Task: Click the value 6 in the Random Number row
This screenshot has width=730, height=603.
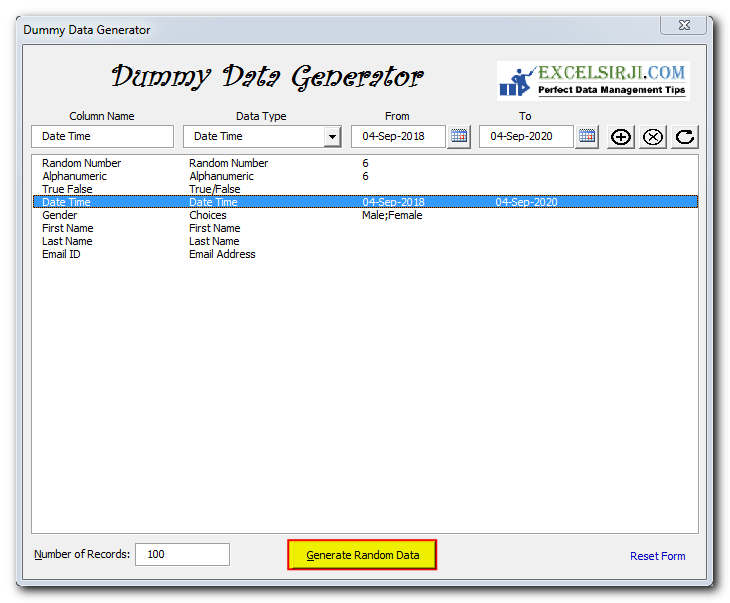Action: pyautogui.click(x=365, y=163)
